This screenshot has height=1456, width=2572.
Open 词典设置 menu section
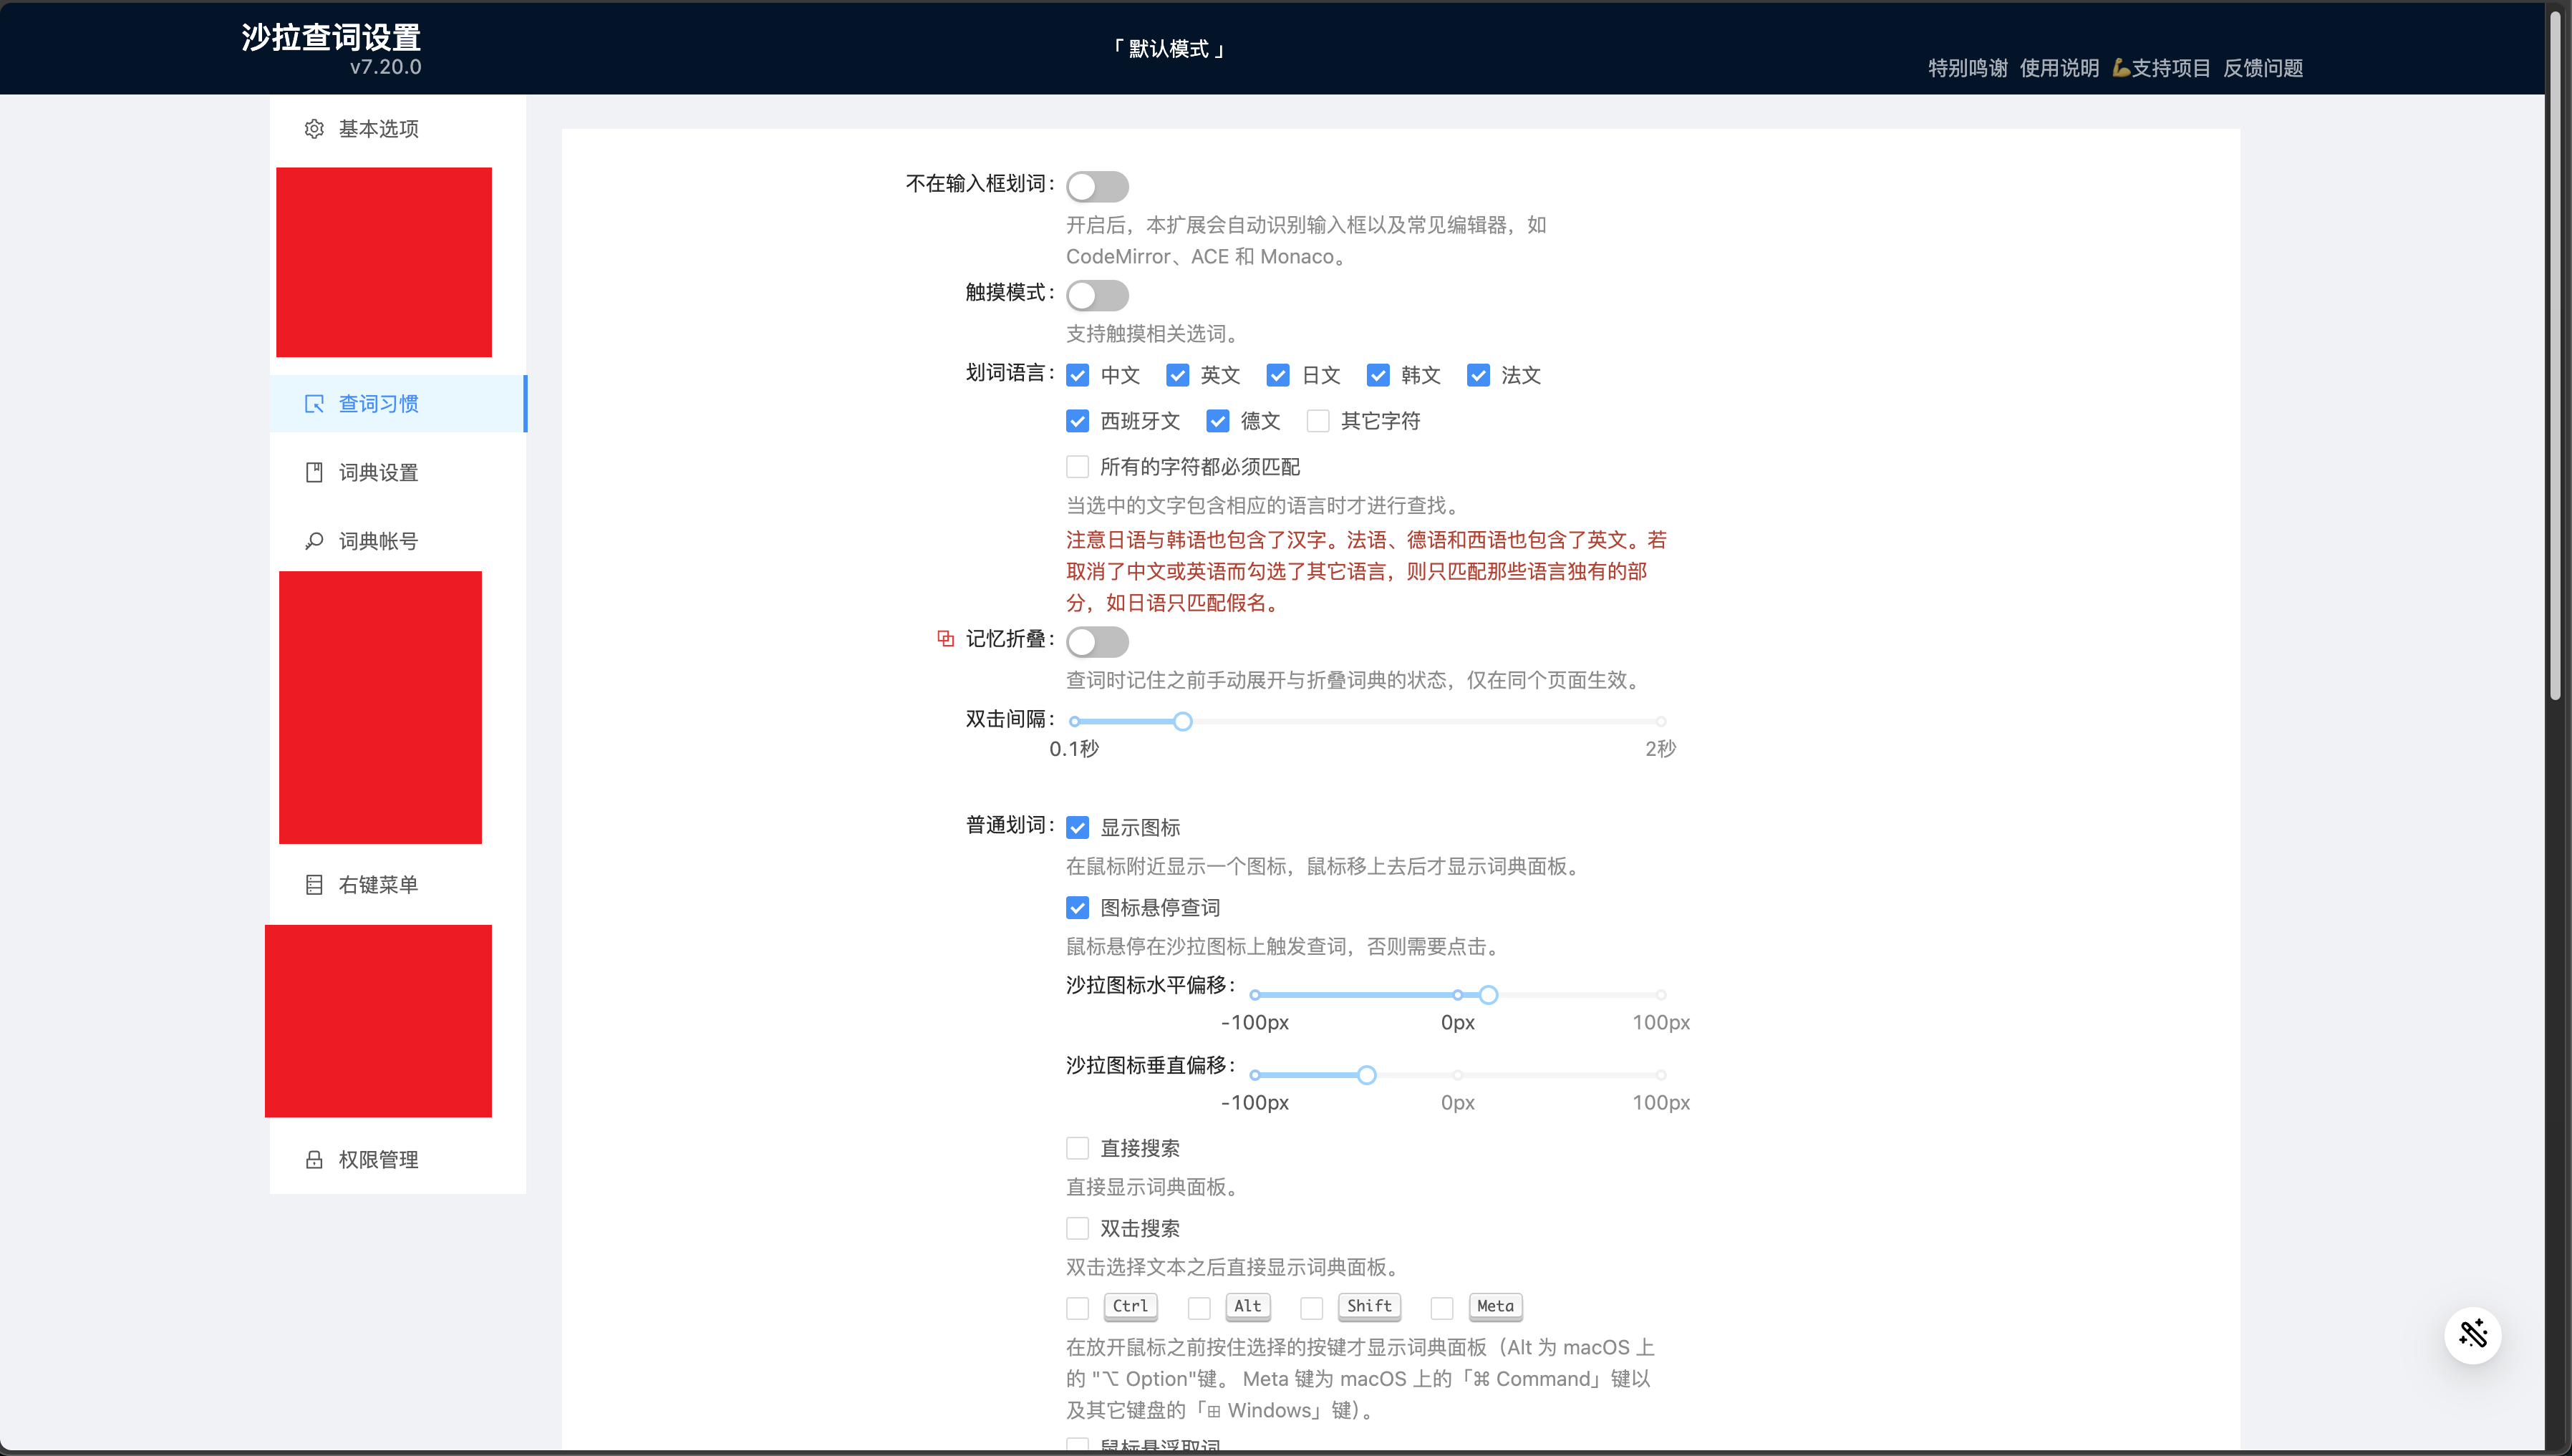[x=378, y=472]
